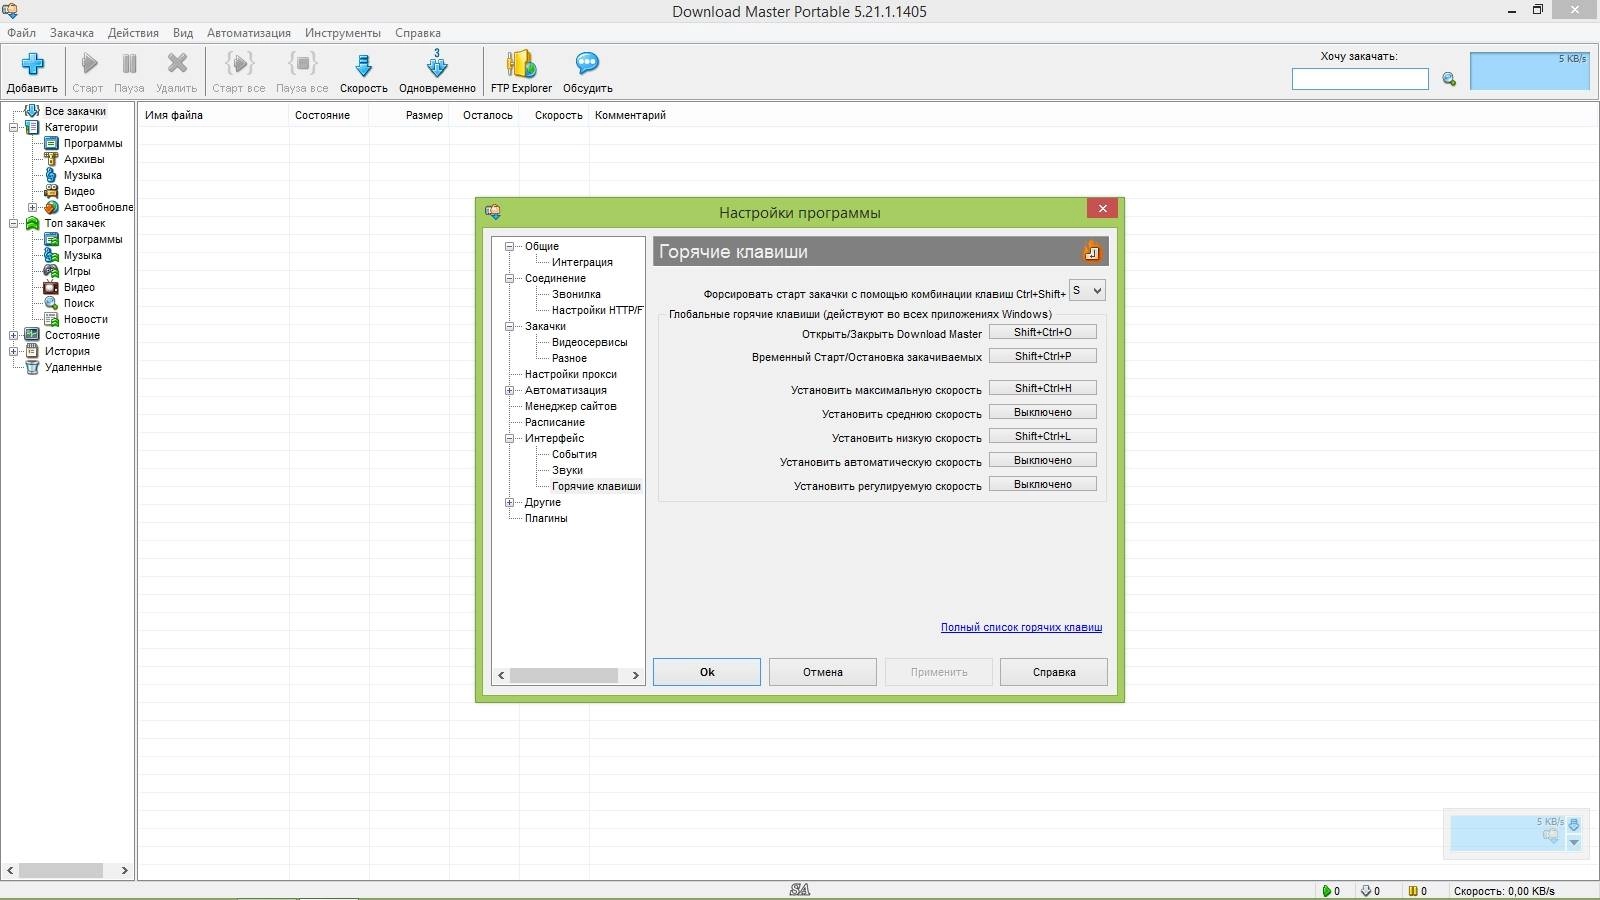Collapse the Общие node in settings tree
This screenshot has width=1600, height=900.
[509, 246]
